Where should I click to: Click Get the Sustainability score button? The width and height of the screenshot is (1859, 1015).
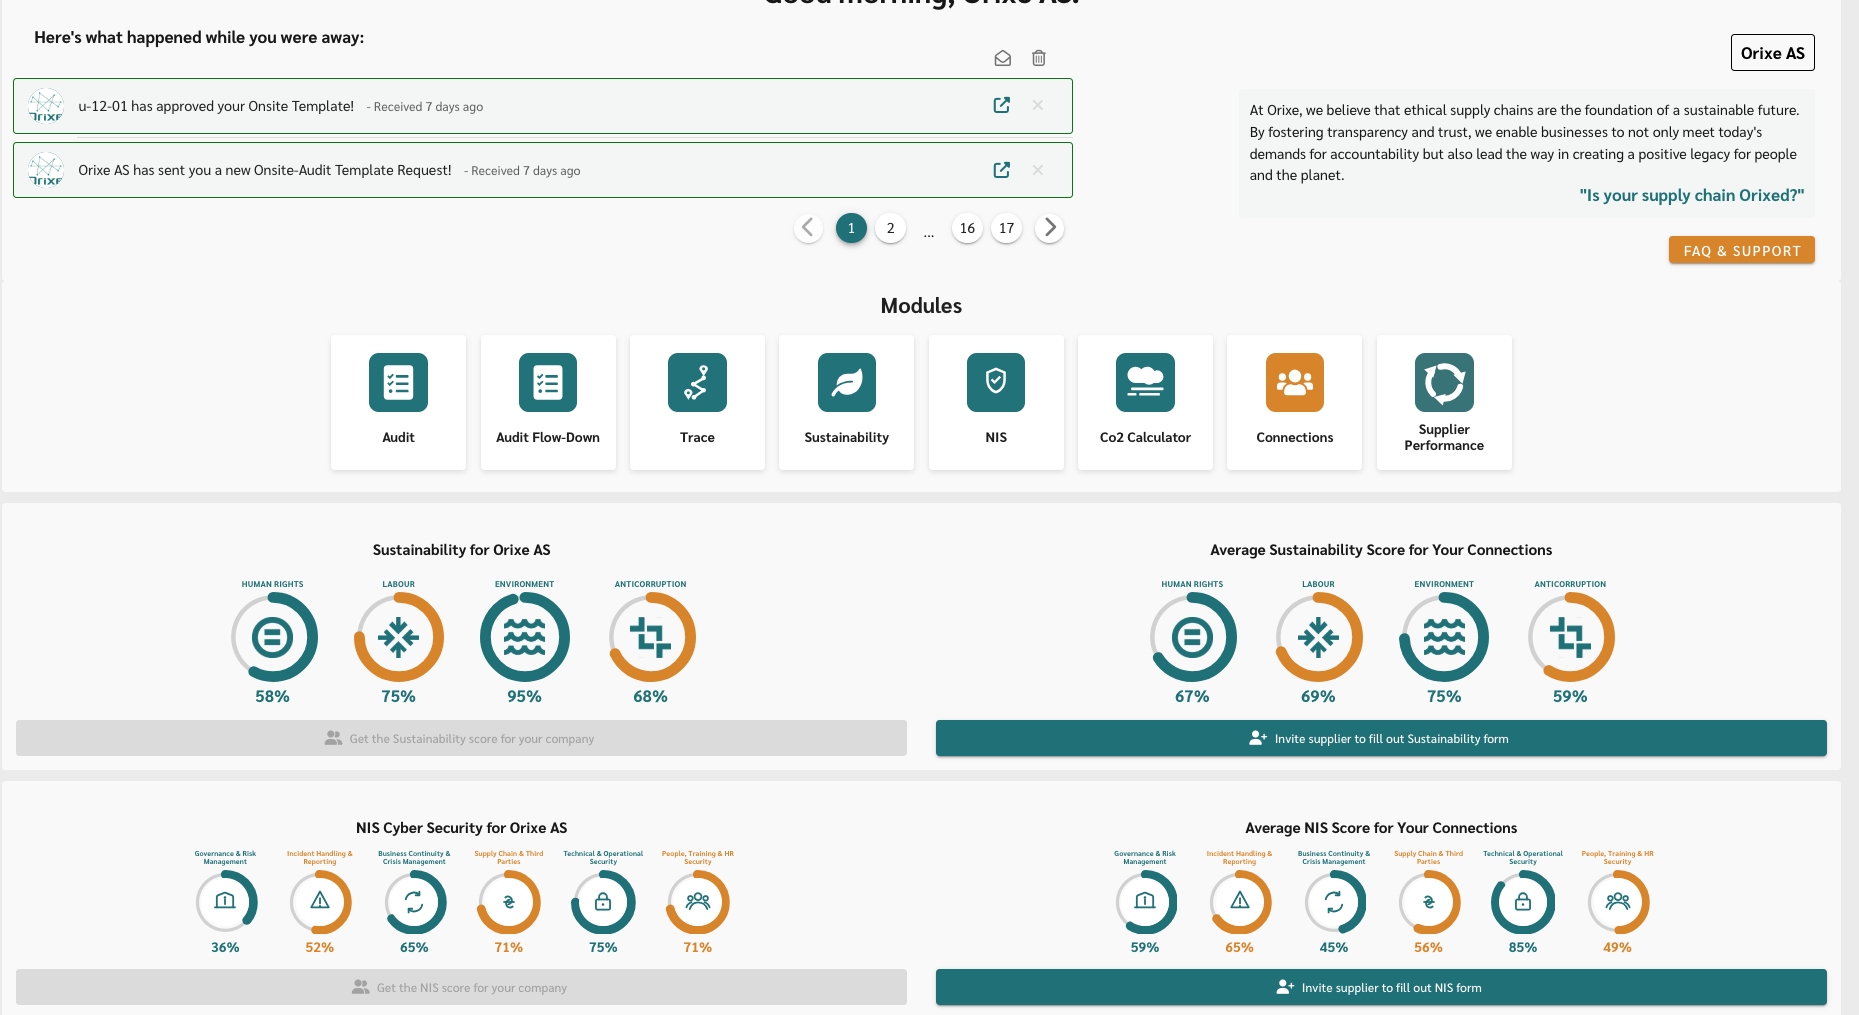click(461, 738)
